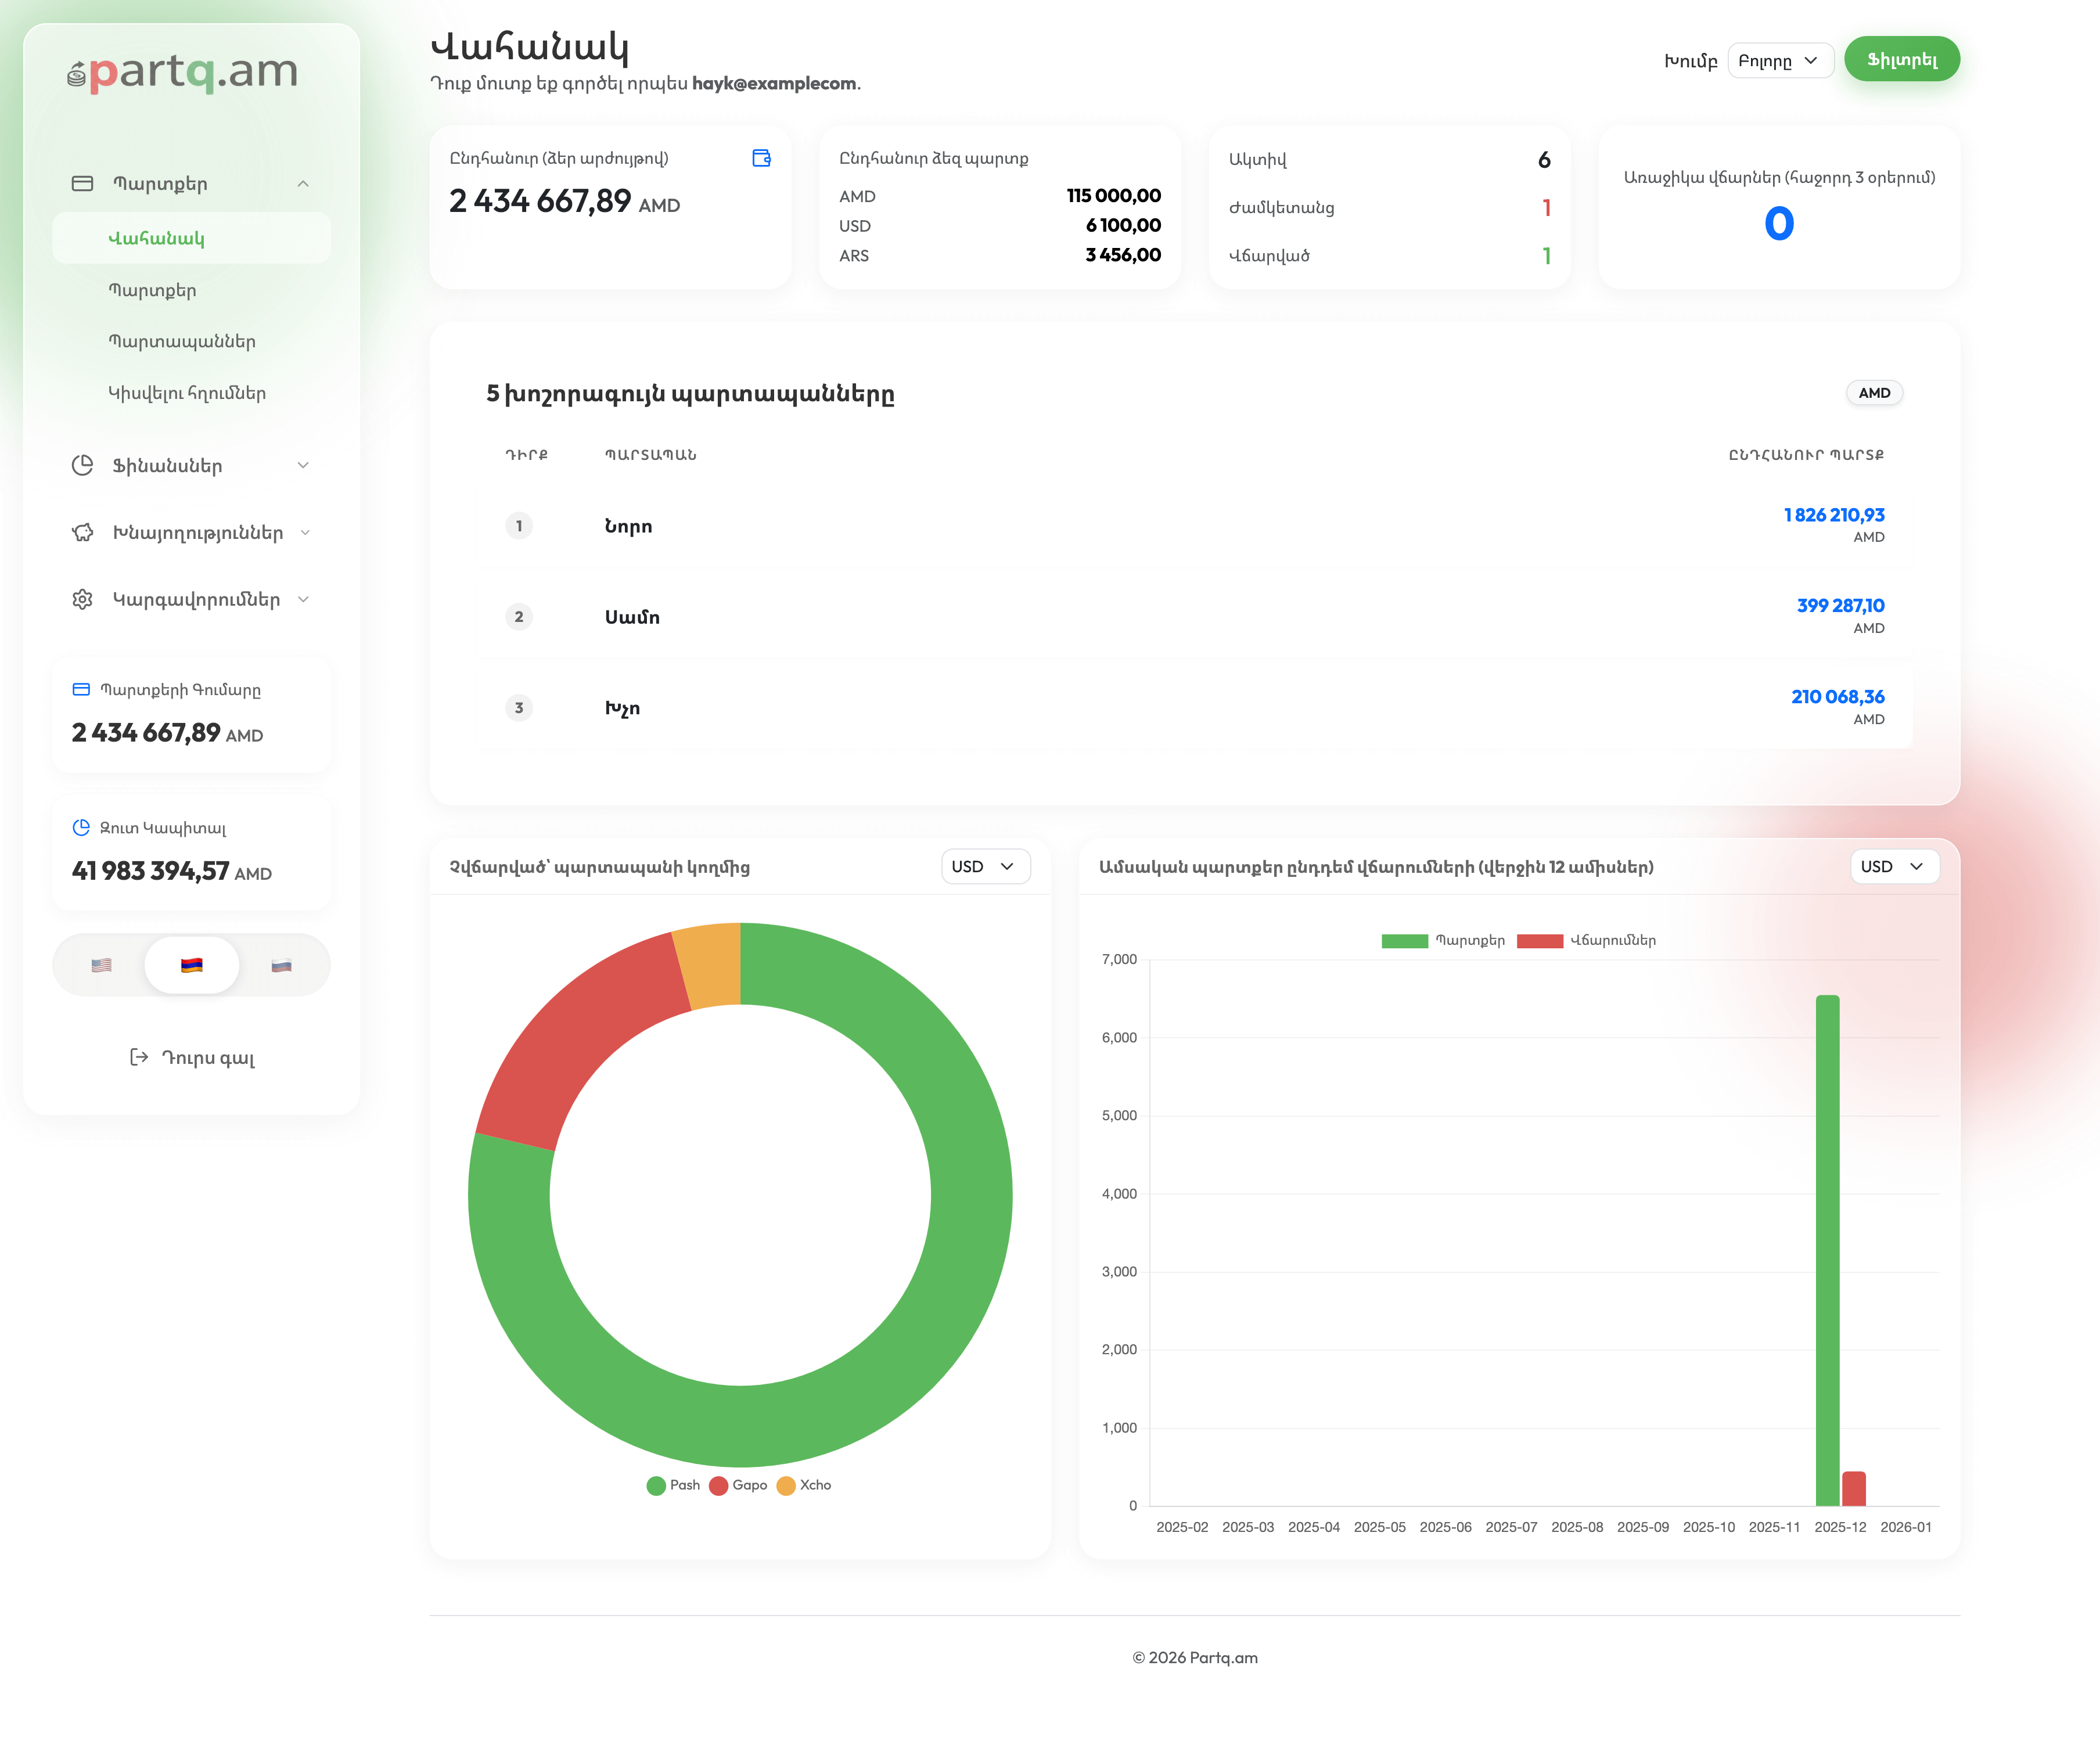Click the card icon in Debts Total widget

click(x=81, y=689)
